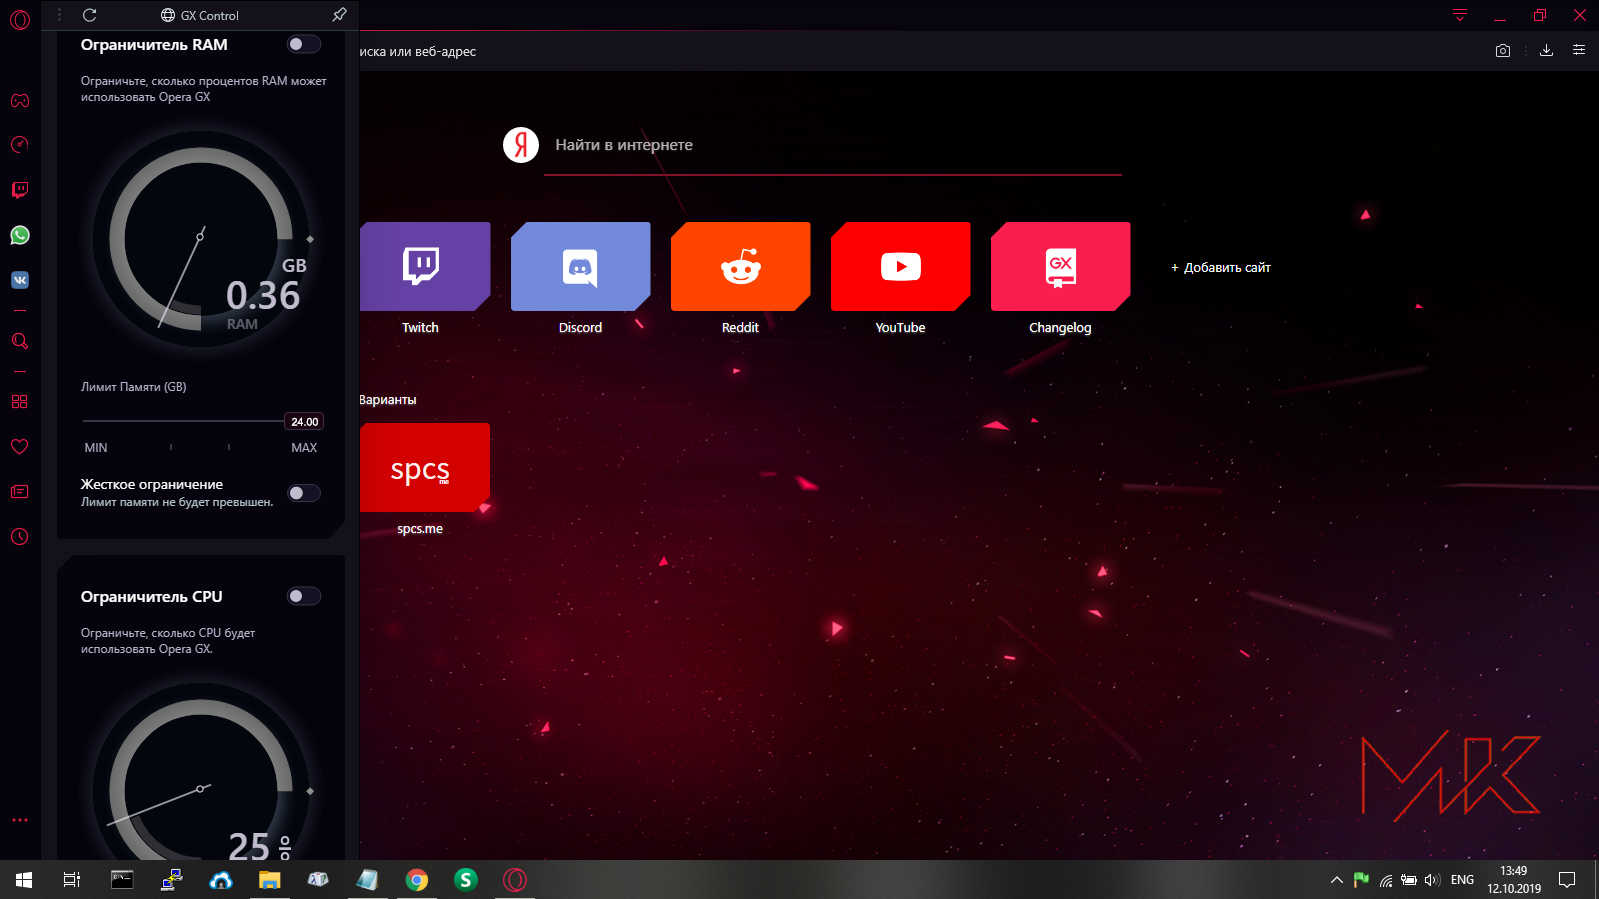The image size is (1599, 899).
Task: Open the downloads icon
Action: [x=1546, y=50]
